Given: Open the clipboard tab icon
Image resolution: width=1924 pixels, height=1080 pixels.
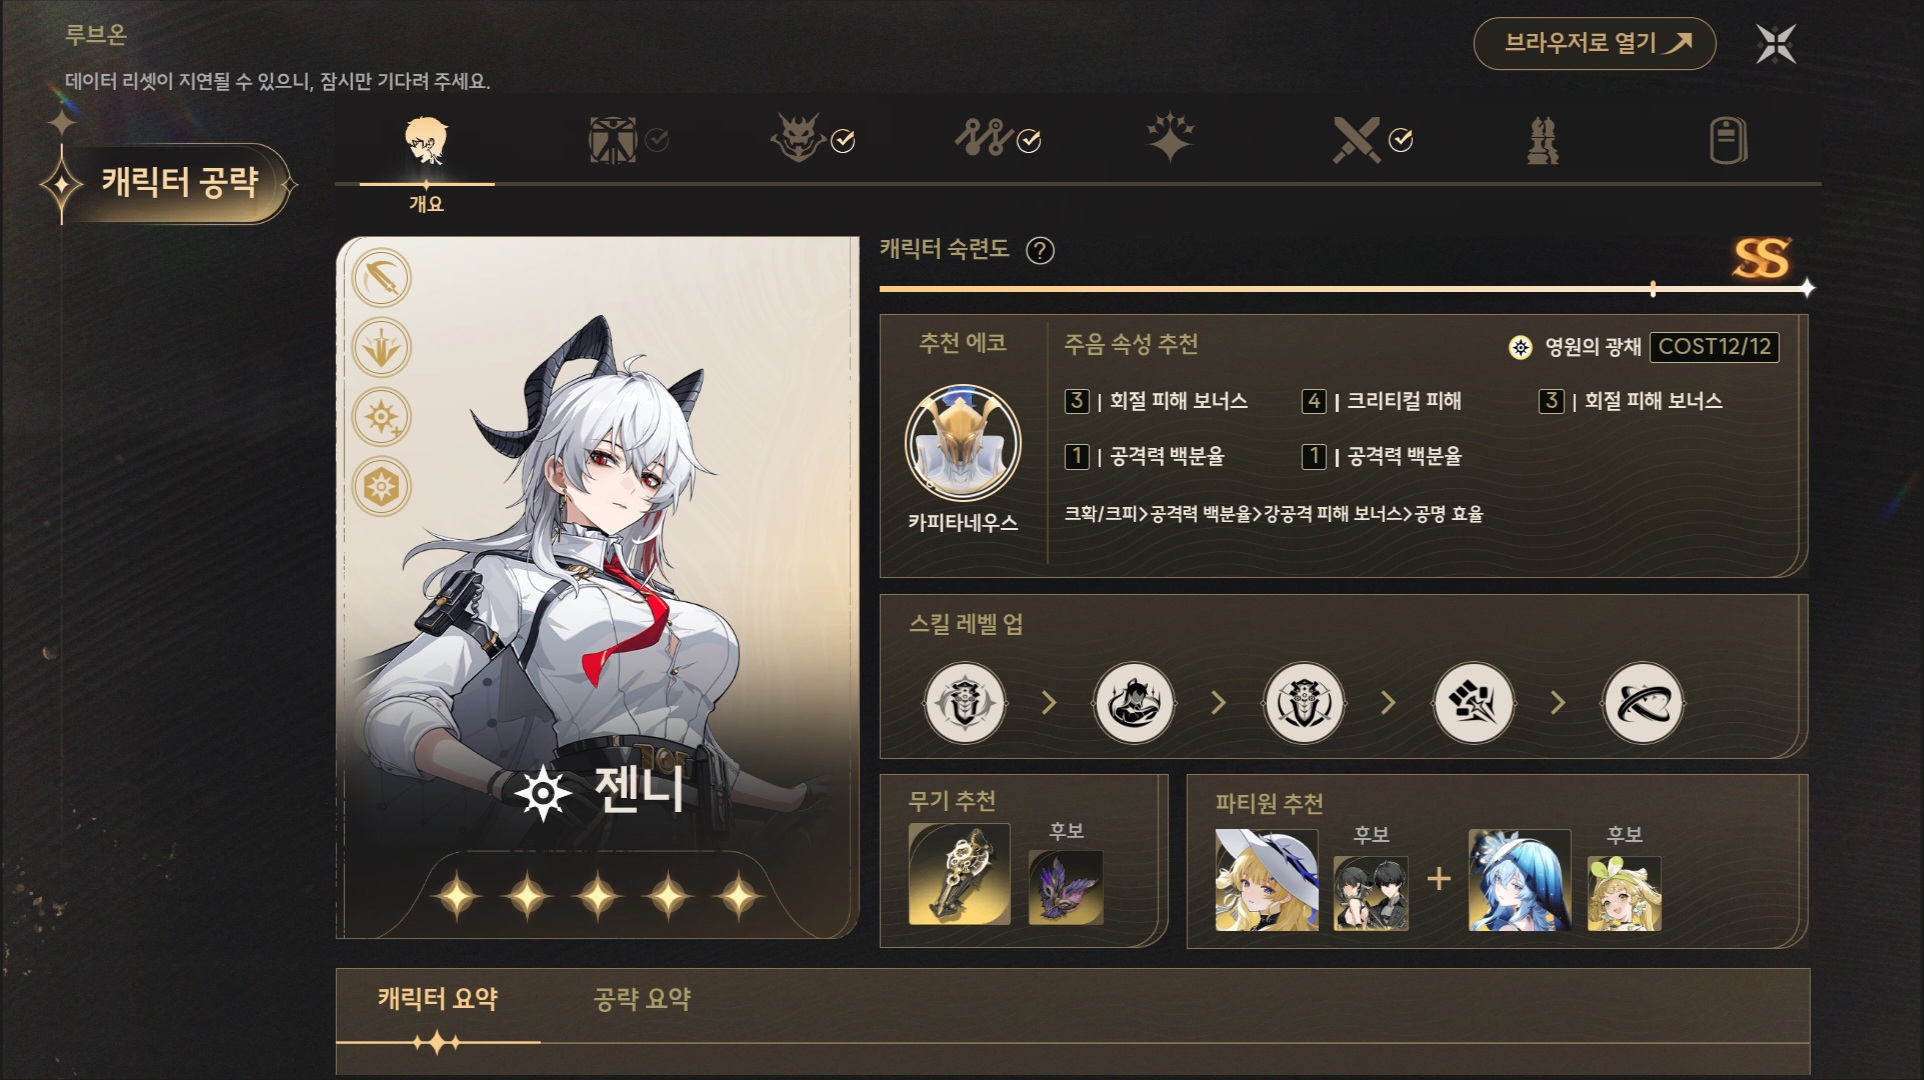Looking at the screenshot, I should (x=1728, y=140).
